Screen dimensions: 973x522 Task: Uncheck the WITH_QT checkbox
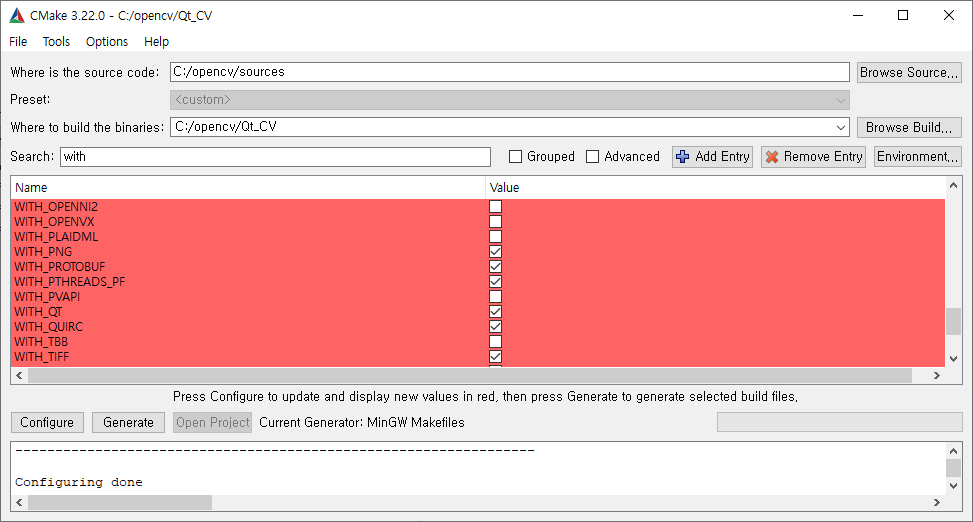pos(495,312)
